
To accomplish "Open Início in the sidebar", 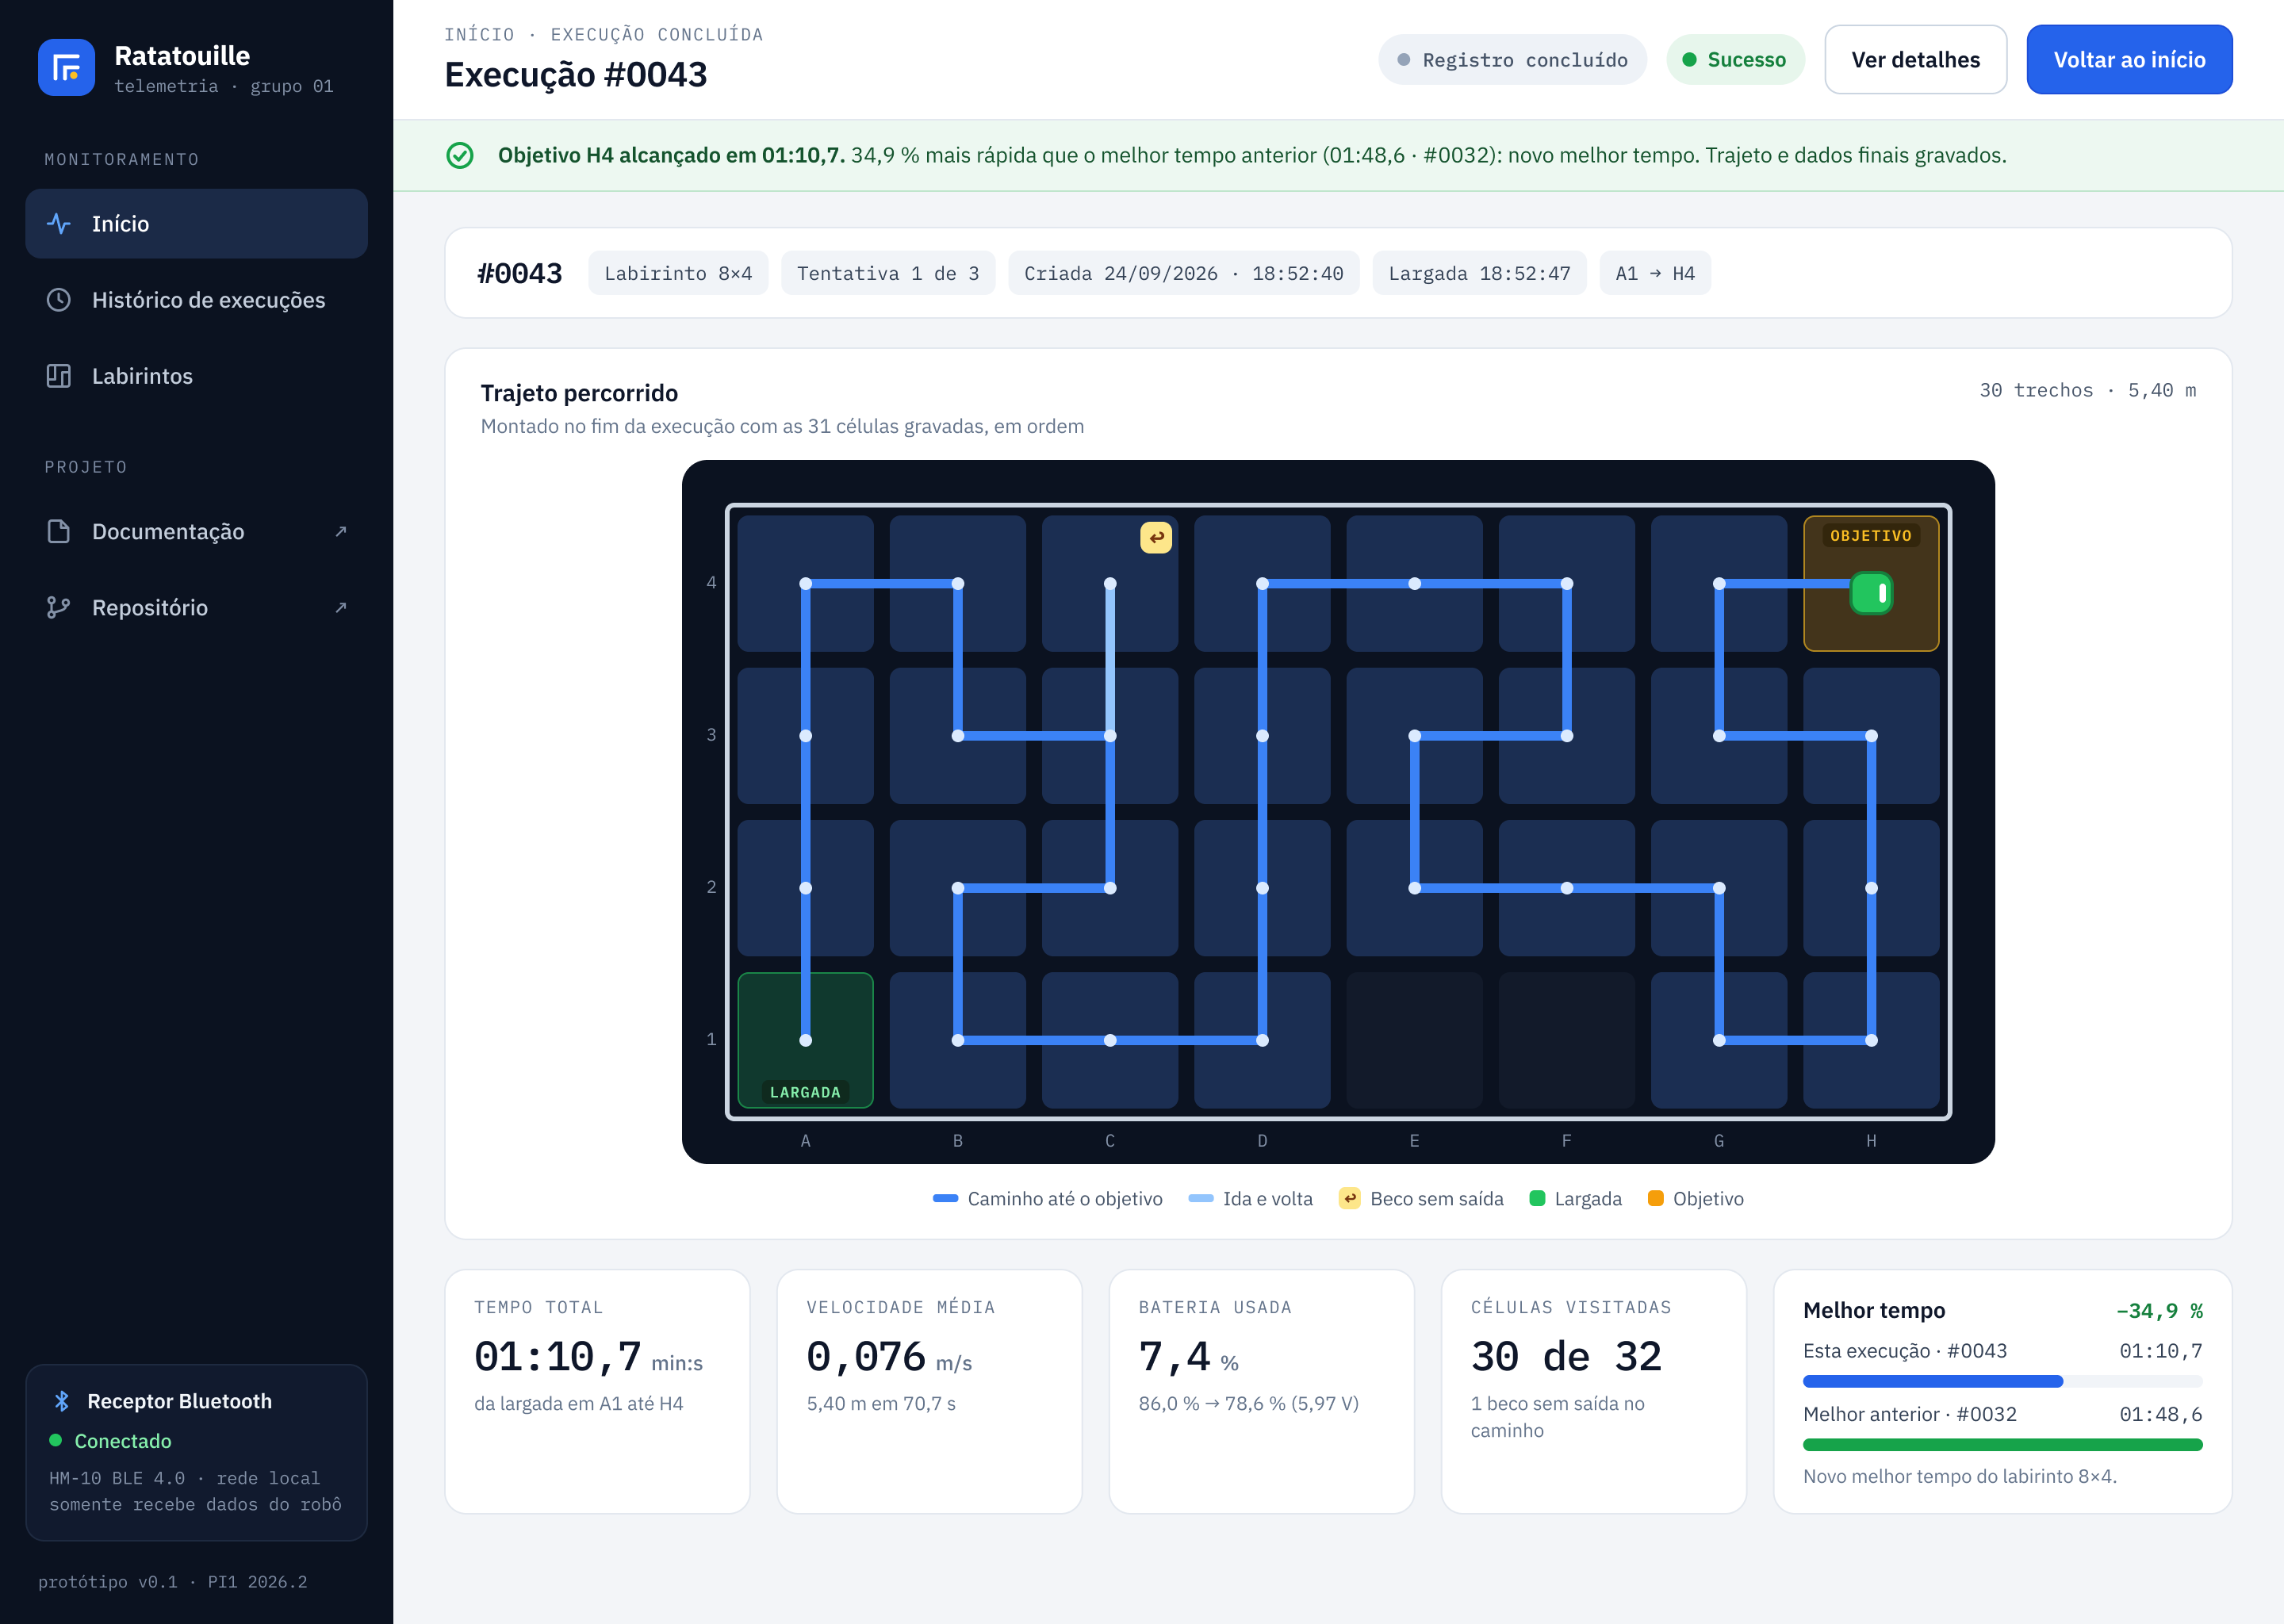I will tap(196, 224).
